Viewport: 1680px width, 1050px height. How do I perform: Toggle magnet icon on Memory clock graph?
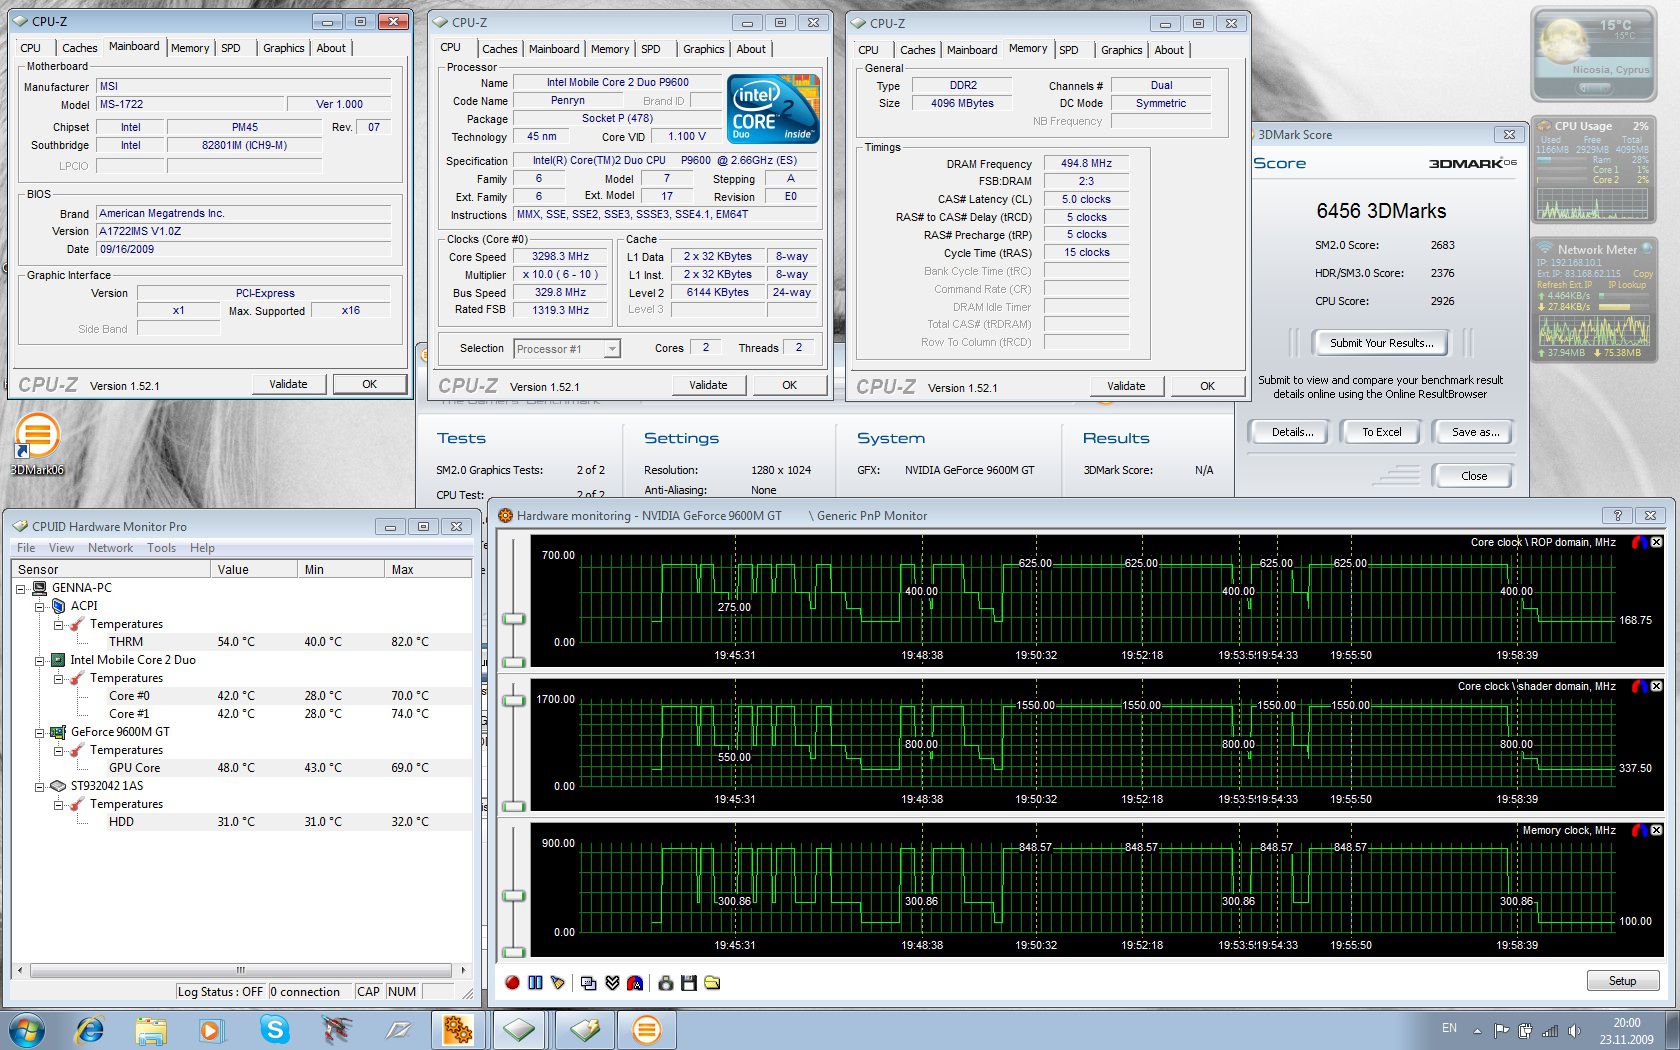(x=1639, y=830)
